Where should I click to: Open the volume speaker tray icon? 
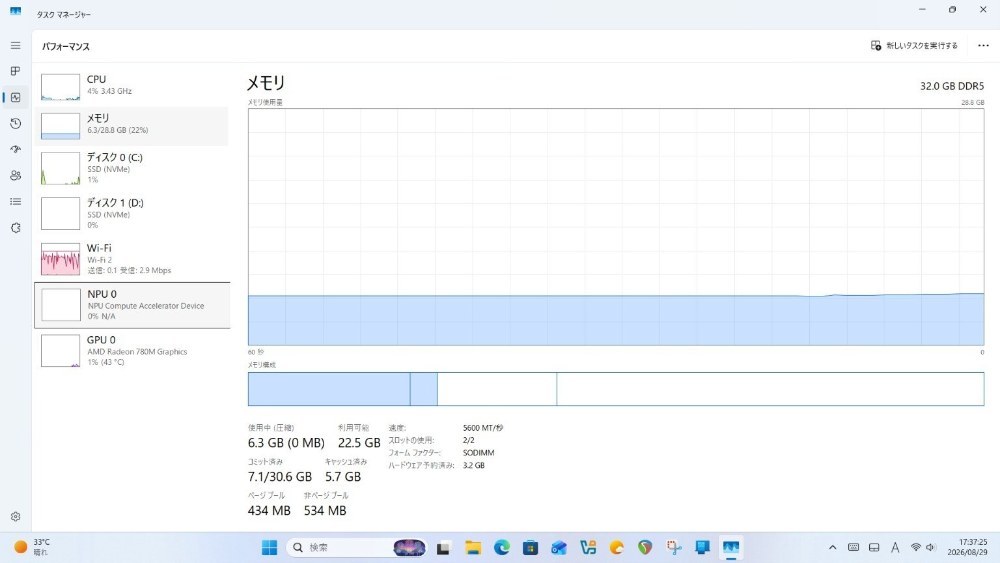click(x=930, y=547)
